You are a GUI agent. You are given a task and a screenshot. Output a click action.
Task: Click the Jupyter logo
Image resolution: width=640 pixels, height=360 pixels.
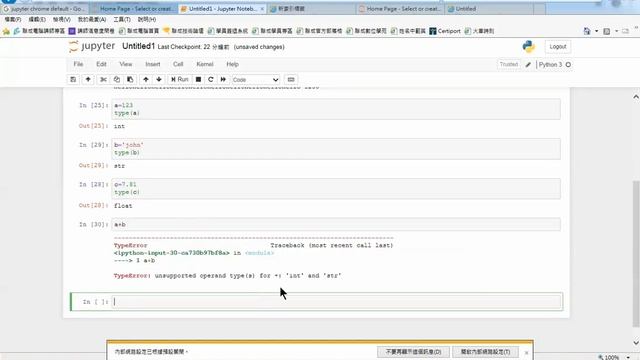[92, 47]
